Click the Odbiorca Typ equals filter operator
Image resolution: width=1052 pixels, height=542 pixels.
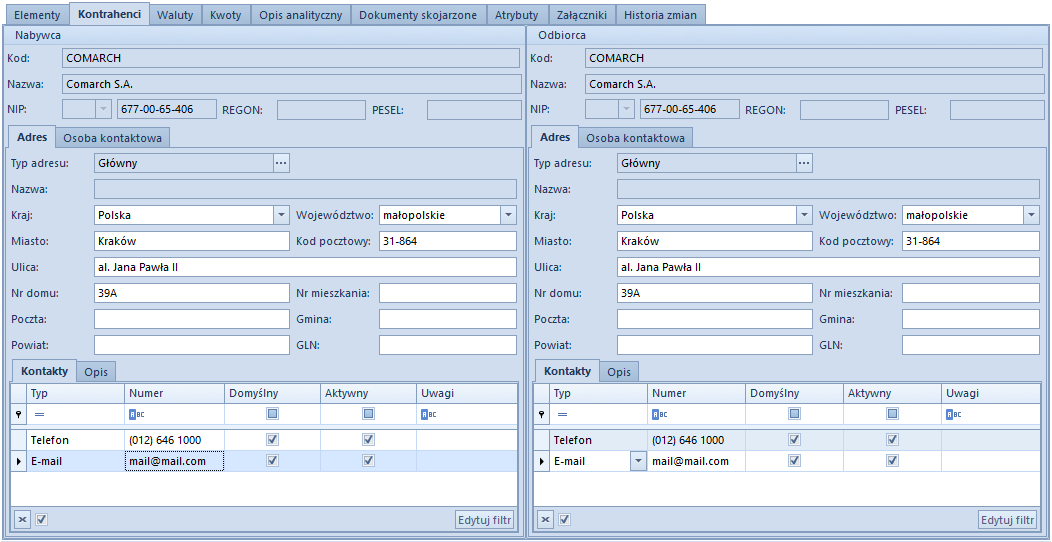coord(562,415)
